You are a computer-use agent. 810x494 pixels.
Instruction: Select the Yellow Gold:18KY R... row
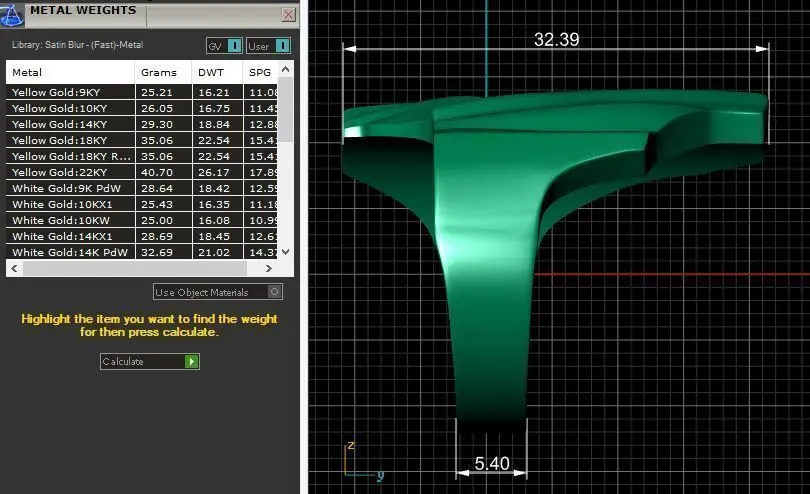(x=142, y=157)
